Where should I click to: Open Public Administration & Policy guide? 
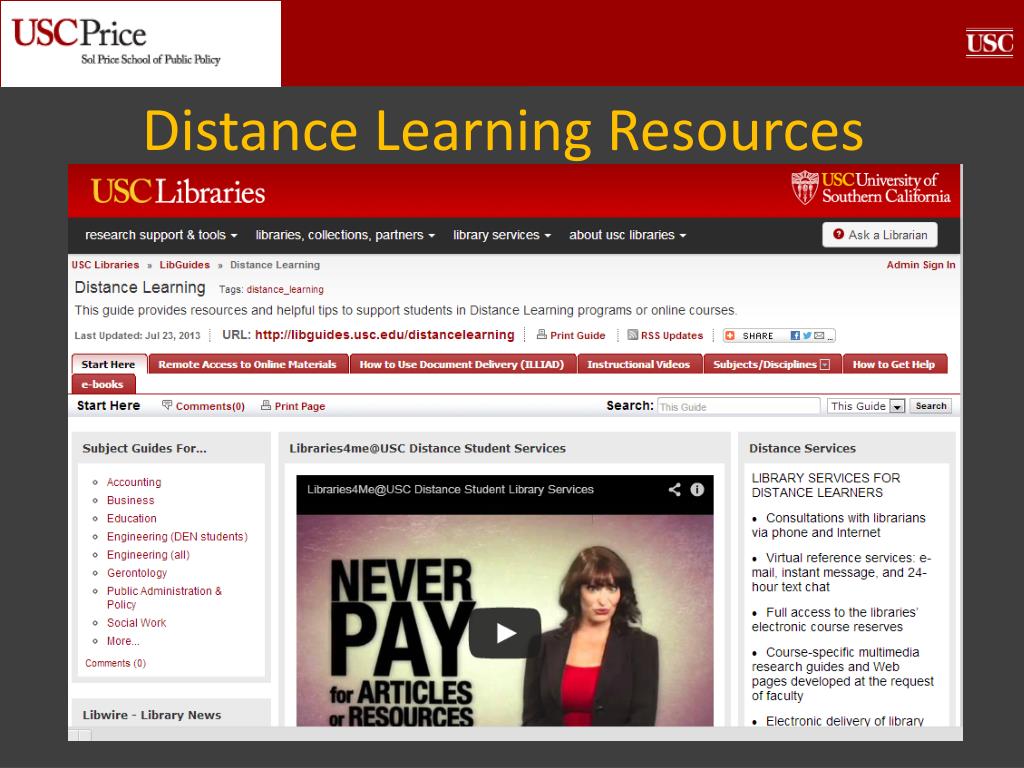(x=165, y=598)
